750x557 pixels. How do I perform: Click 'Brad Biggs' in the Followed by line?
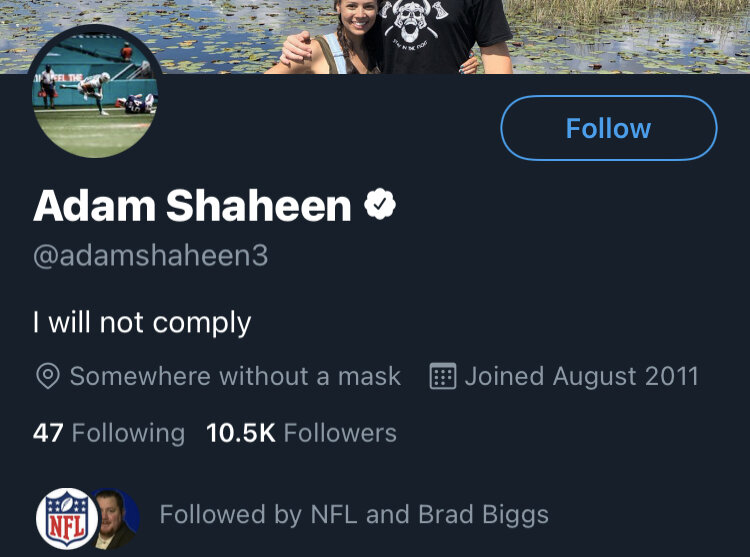point(483,515)
